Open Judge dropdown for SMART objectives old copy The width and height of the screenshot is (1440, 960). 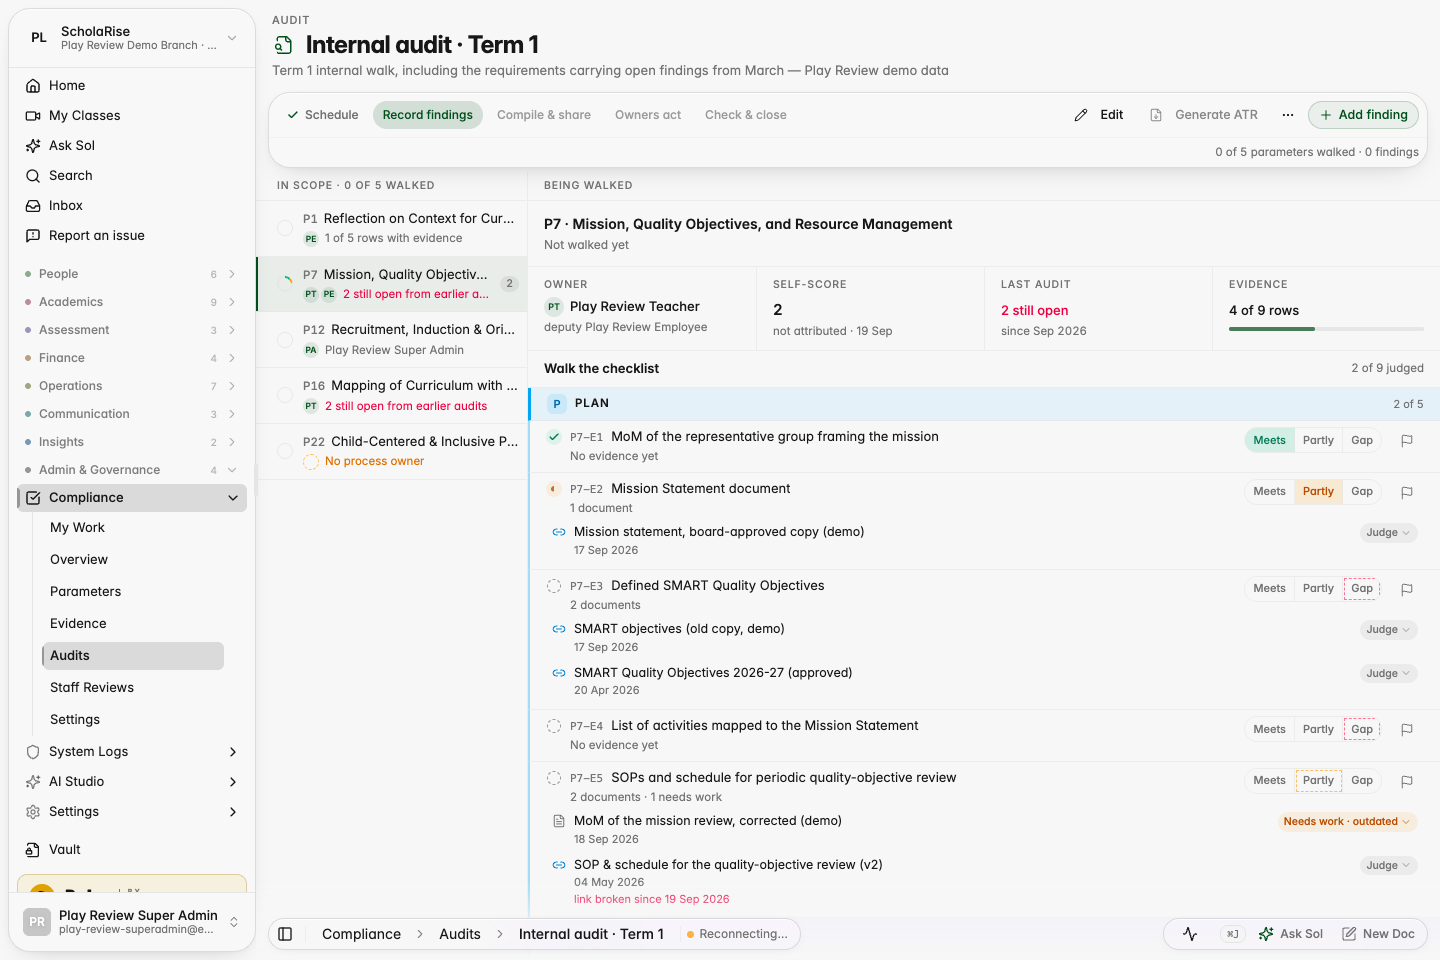coord(1388,630)
